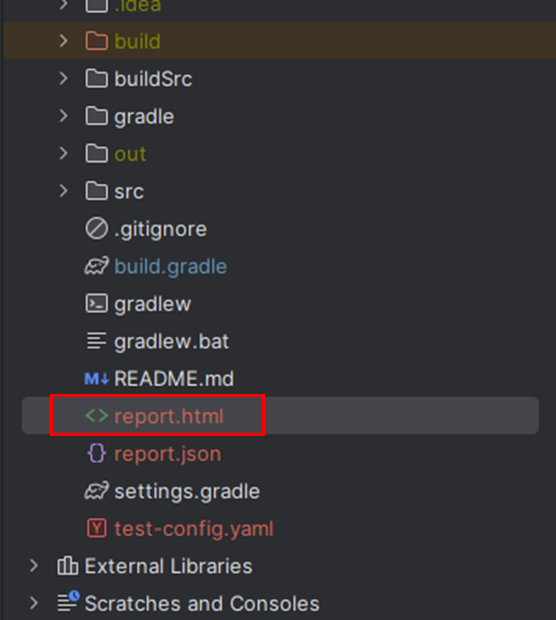Select the gradlew.bat file name
The image size is (556, 620).
click(x=171, y=342)
